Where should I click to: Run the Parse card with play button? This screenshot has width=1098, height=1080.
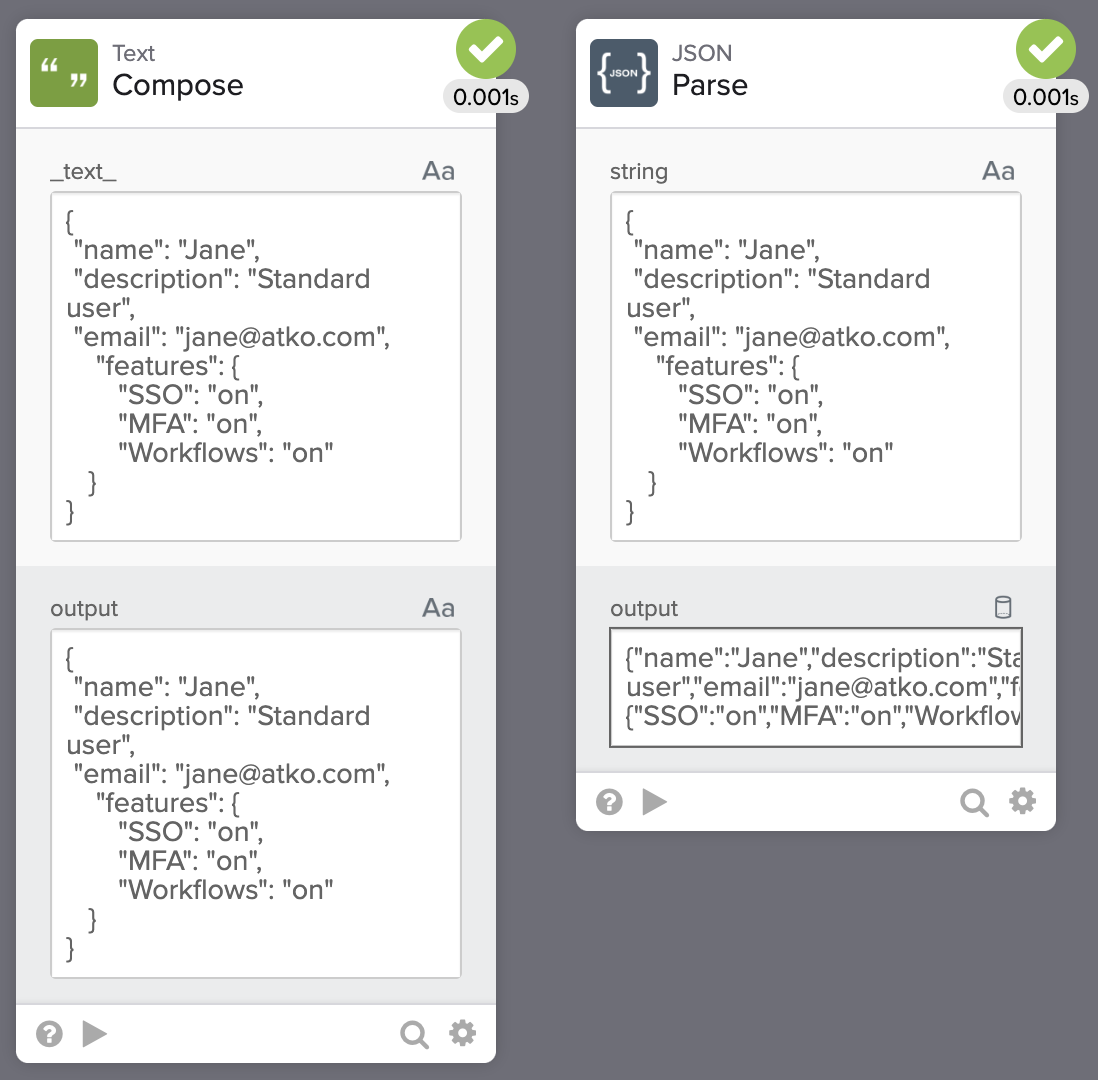point(655,802)
